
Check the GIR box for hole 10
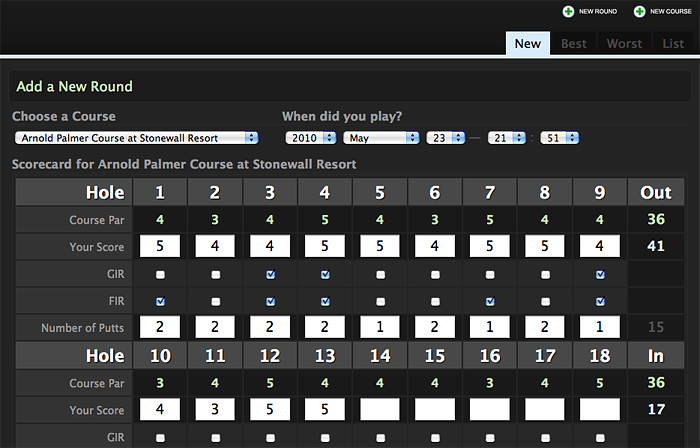(x=160, y=438)
